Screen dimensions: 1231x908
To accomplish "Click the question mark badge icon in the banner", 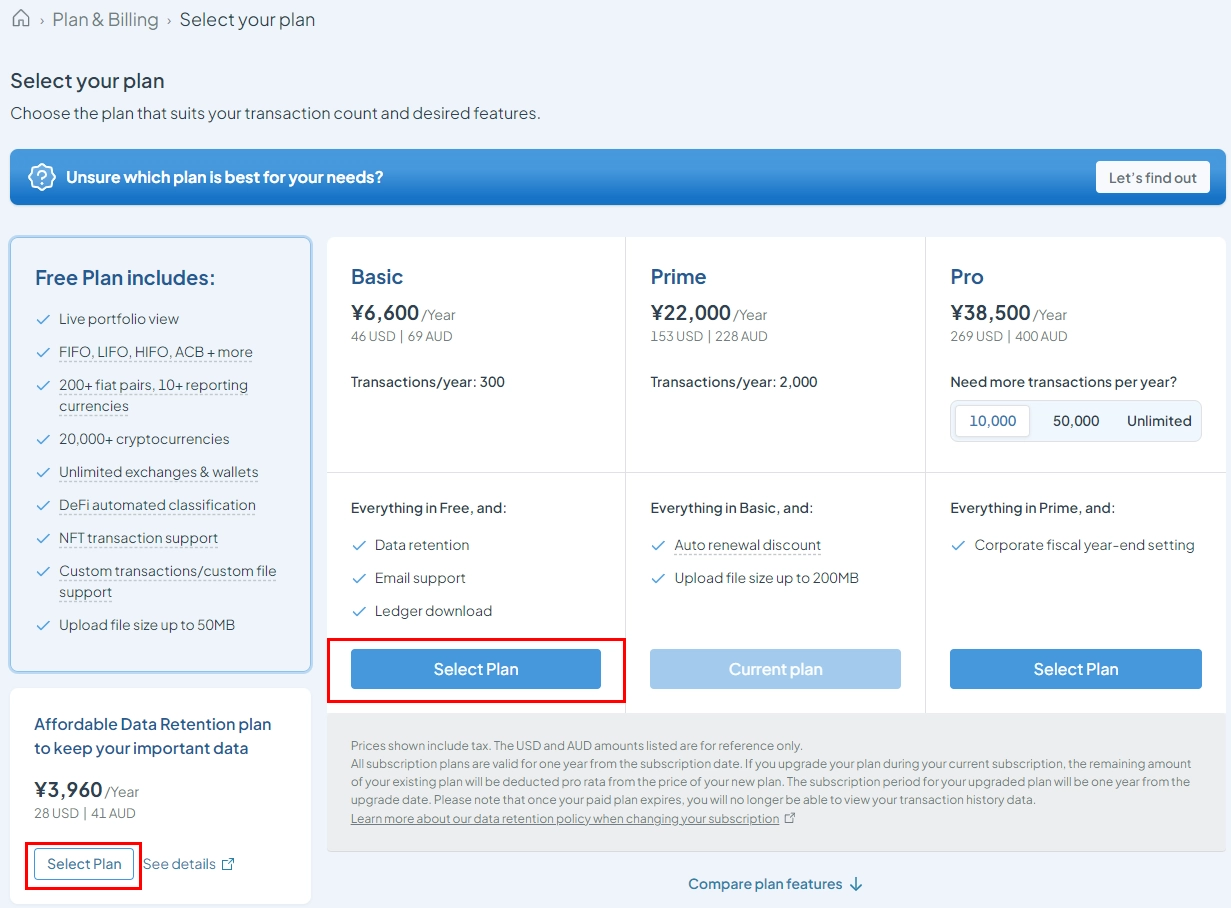I will point(41,177).
